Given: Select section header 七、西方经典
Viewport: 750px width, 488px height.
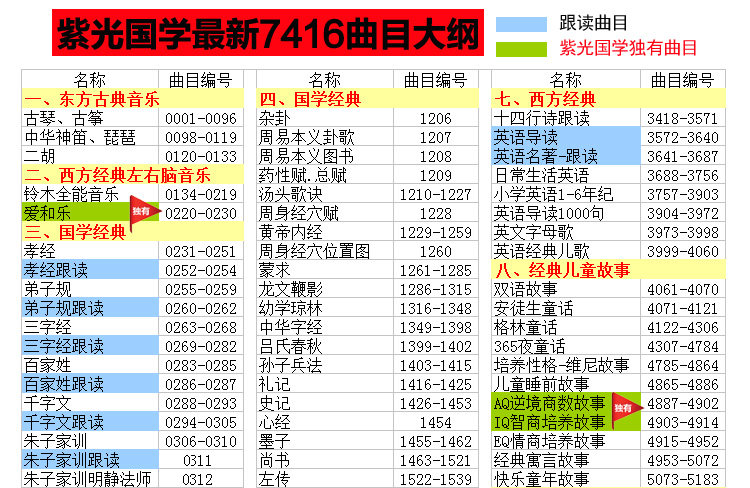Looking at the screenshot, I should 608,99.
